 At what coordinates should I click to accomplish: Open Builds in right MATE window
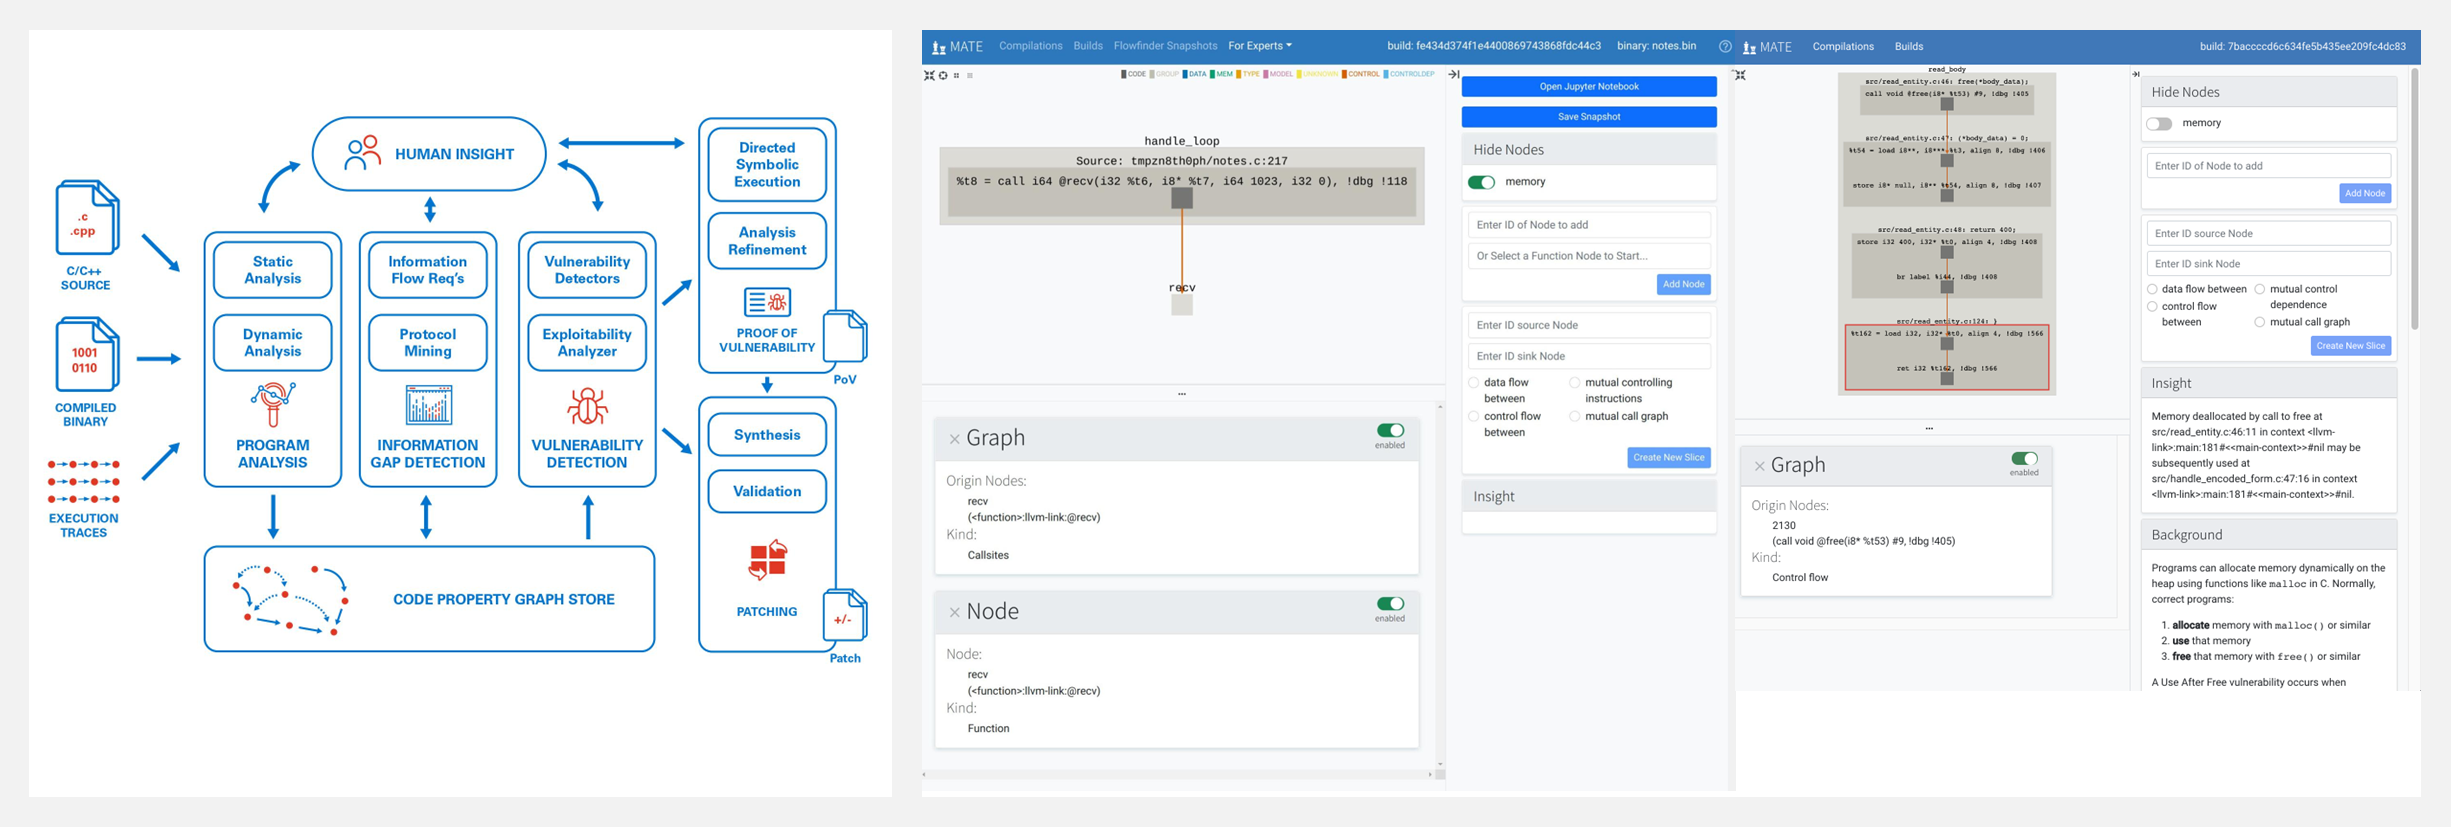(1909, 47)
